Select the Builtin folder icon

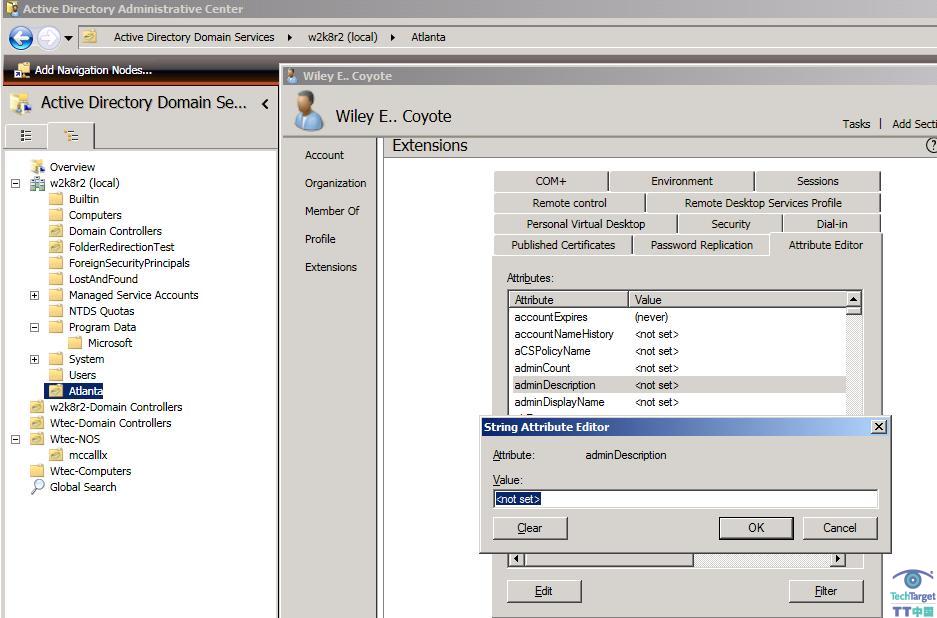(56, 199)
